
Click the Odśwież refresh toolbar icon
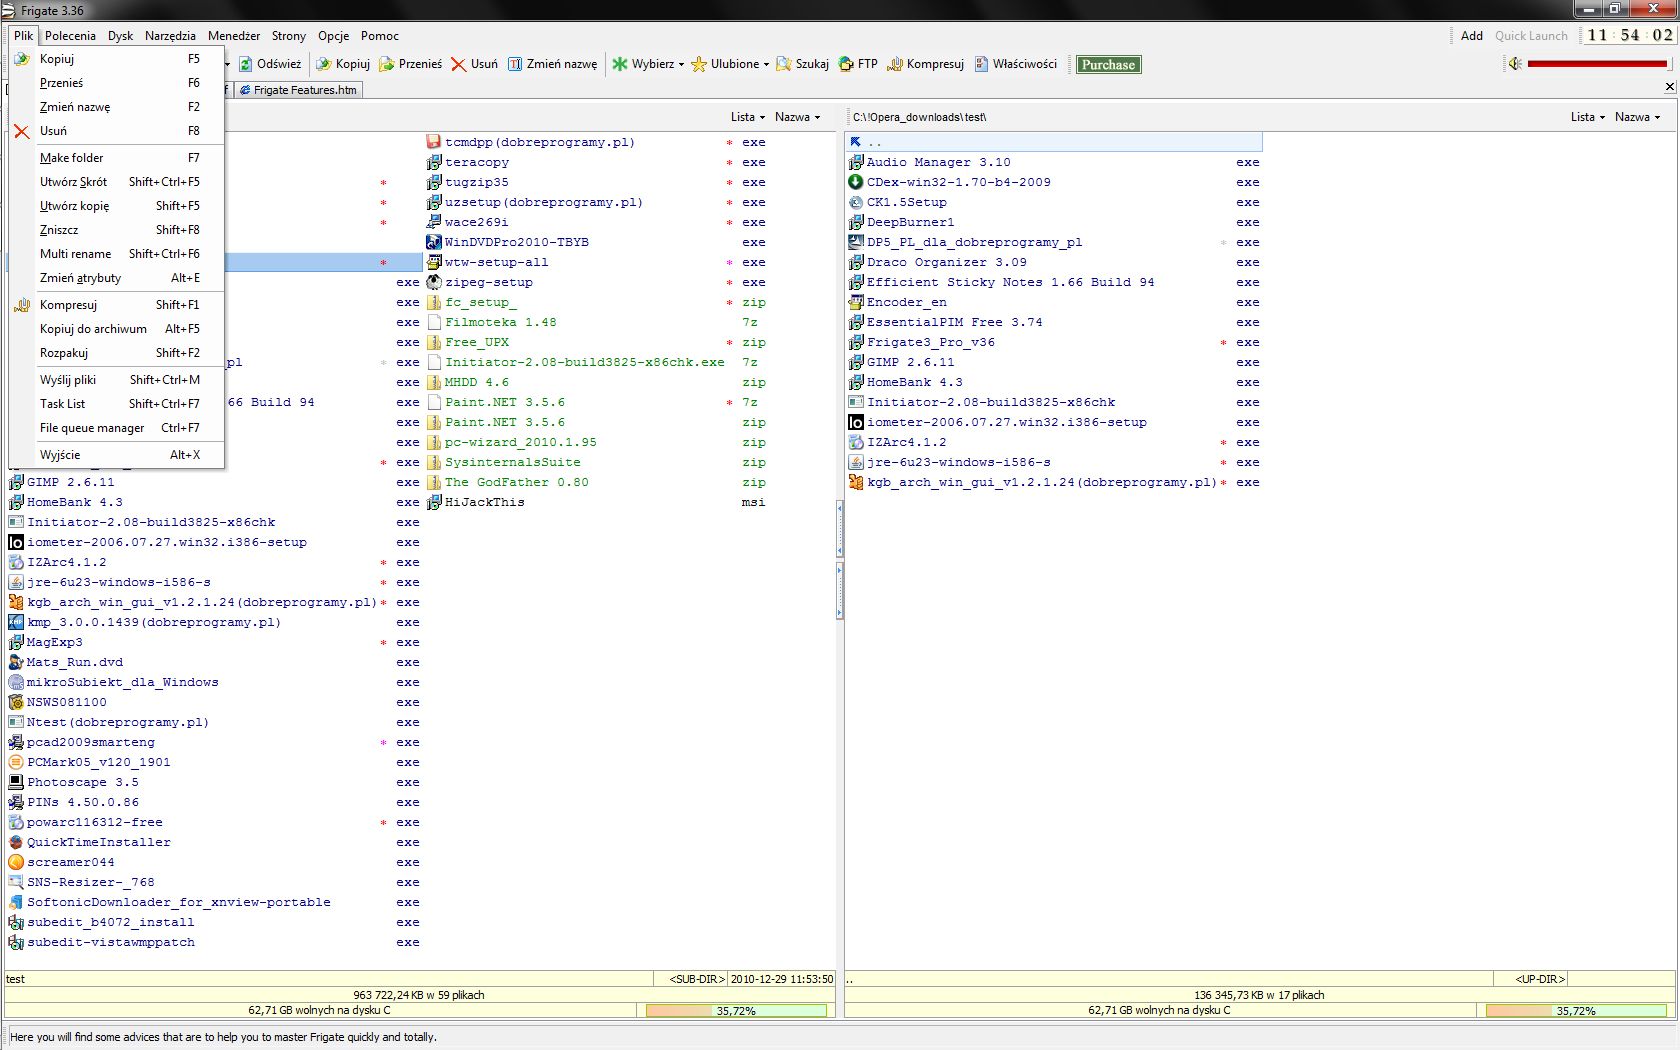pos(245,64)
